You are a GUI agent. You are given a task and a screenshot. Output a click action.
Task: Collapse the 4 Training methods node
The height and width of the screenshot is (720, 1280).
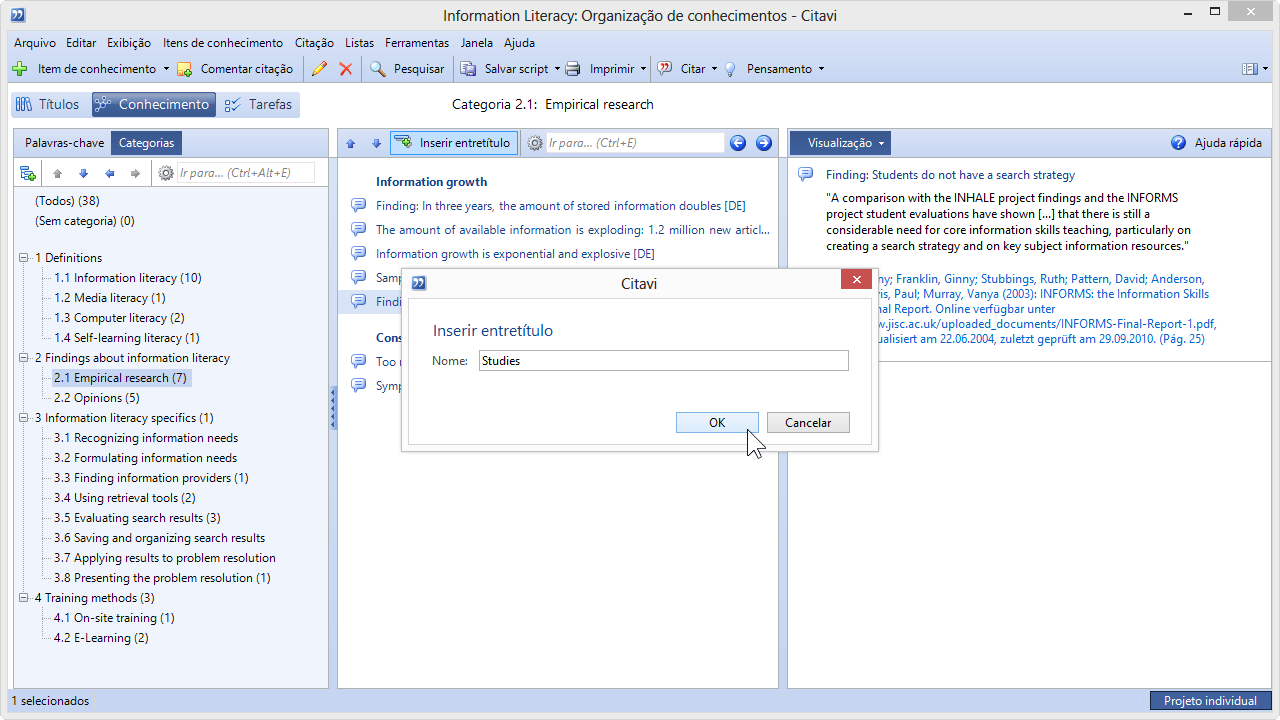tap(24, 598)
